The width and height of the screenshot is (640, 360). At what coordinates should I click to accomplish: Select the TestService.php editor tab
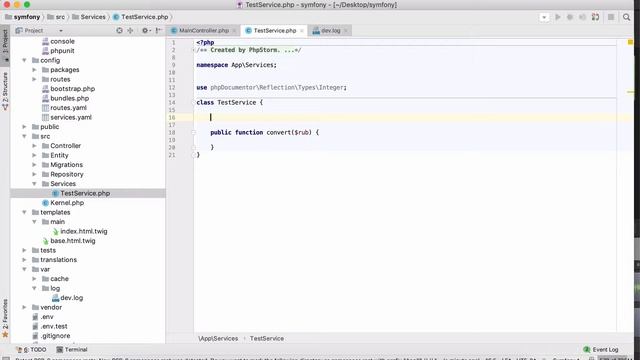pos(275,31)
